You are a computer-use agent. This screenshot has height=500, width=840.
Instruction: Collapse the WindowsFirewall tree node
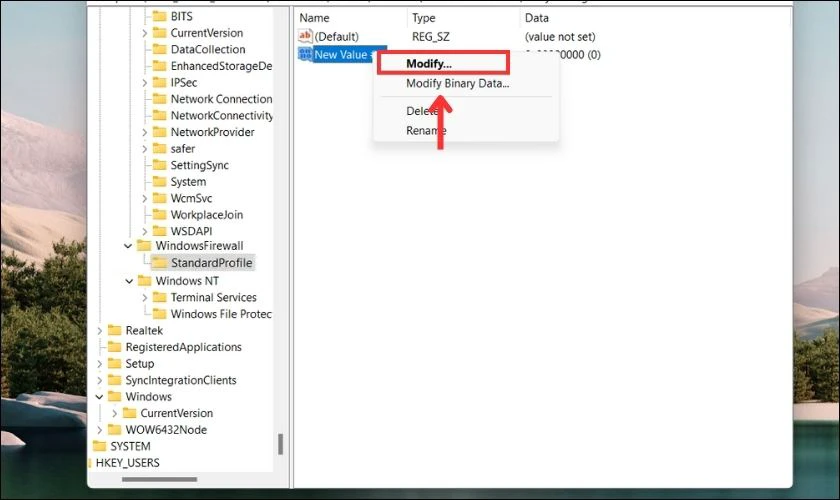(x=128, y=246)
